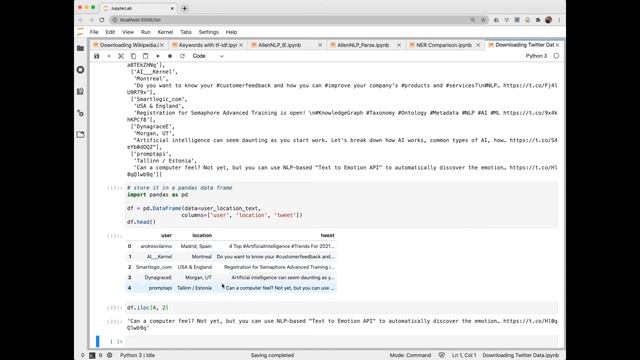Screen dimensions: 640x360
Task: Bookmark this page with the star icon
Action: point(483,20)
